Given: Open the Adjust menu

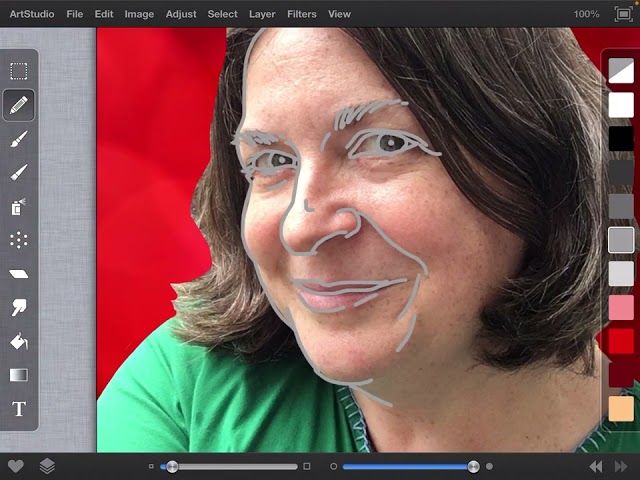Looking at the screenshot, I should click(181, 14).
